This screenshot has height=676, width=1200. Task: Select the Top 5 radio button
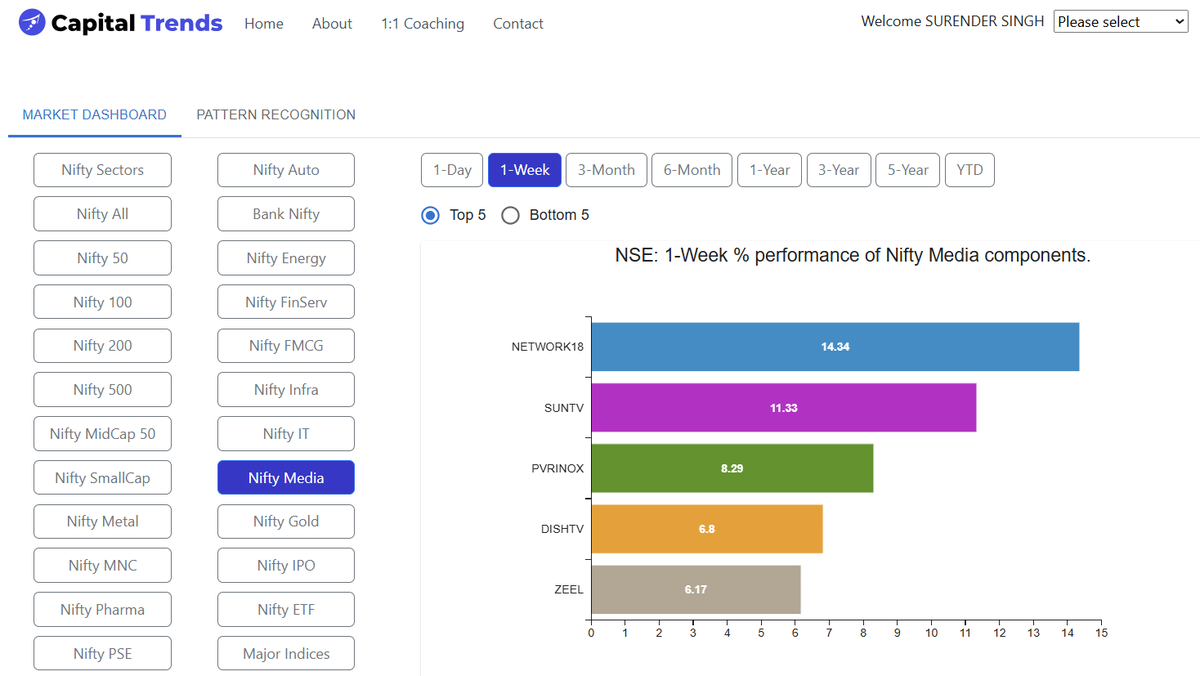430,215
